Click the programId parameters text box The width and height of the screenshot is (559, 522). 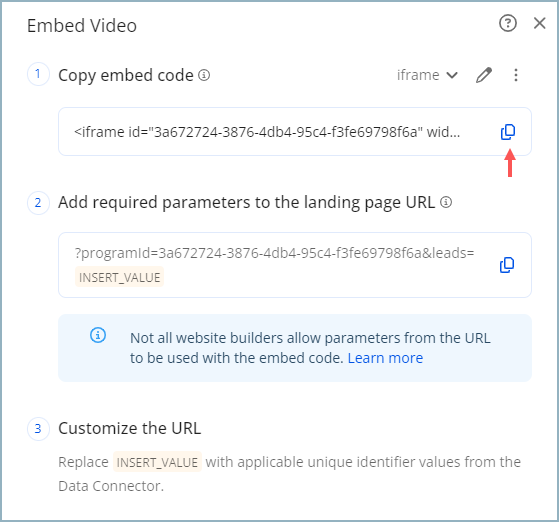(x=295, y=265)
